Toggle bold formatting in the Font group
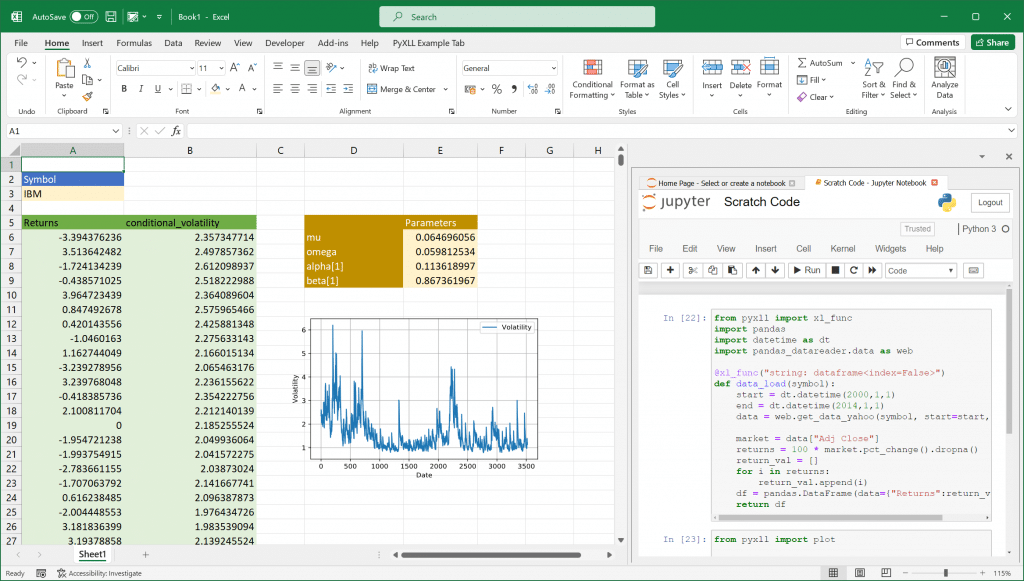Image resolution: width=1024 pixels, height=581 pixels. click(x=124, y=88)
